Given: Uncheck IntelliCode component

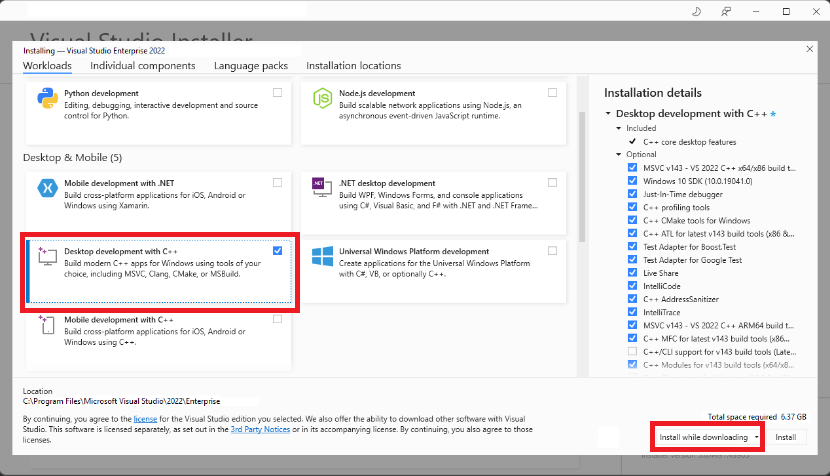Looking at the screenshot, I should click(632, 286).
